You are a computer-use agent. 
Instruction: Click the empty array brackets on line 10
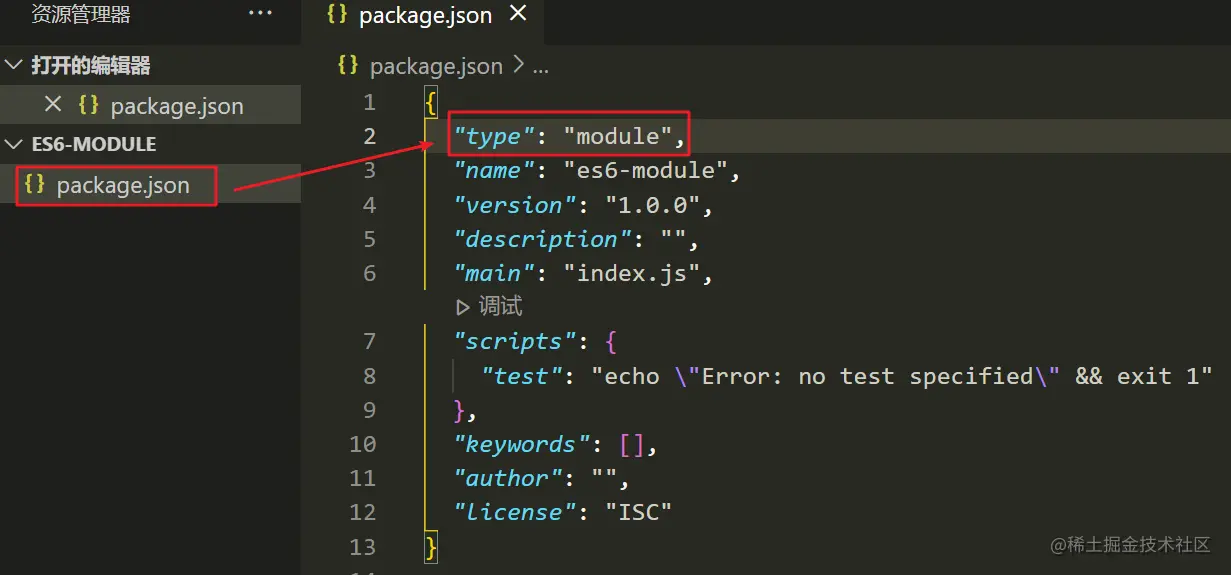click(632, 444)
